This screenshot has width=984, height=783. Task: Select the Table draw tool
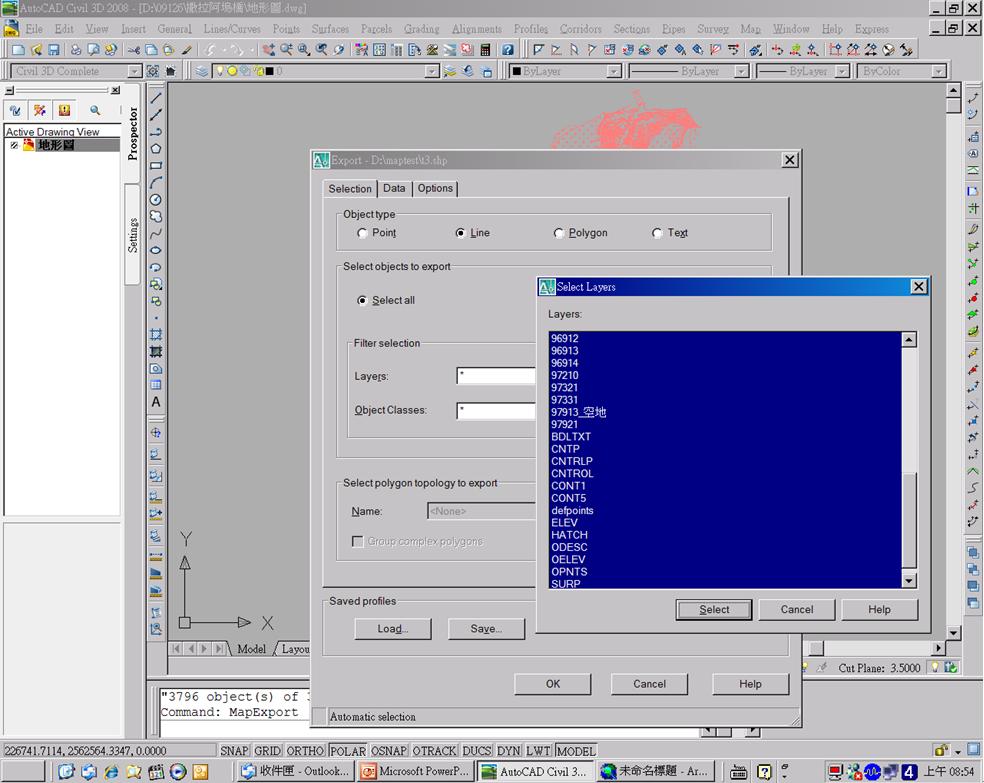click(x=156, y=385)
